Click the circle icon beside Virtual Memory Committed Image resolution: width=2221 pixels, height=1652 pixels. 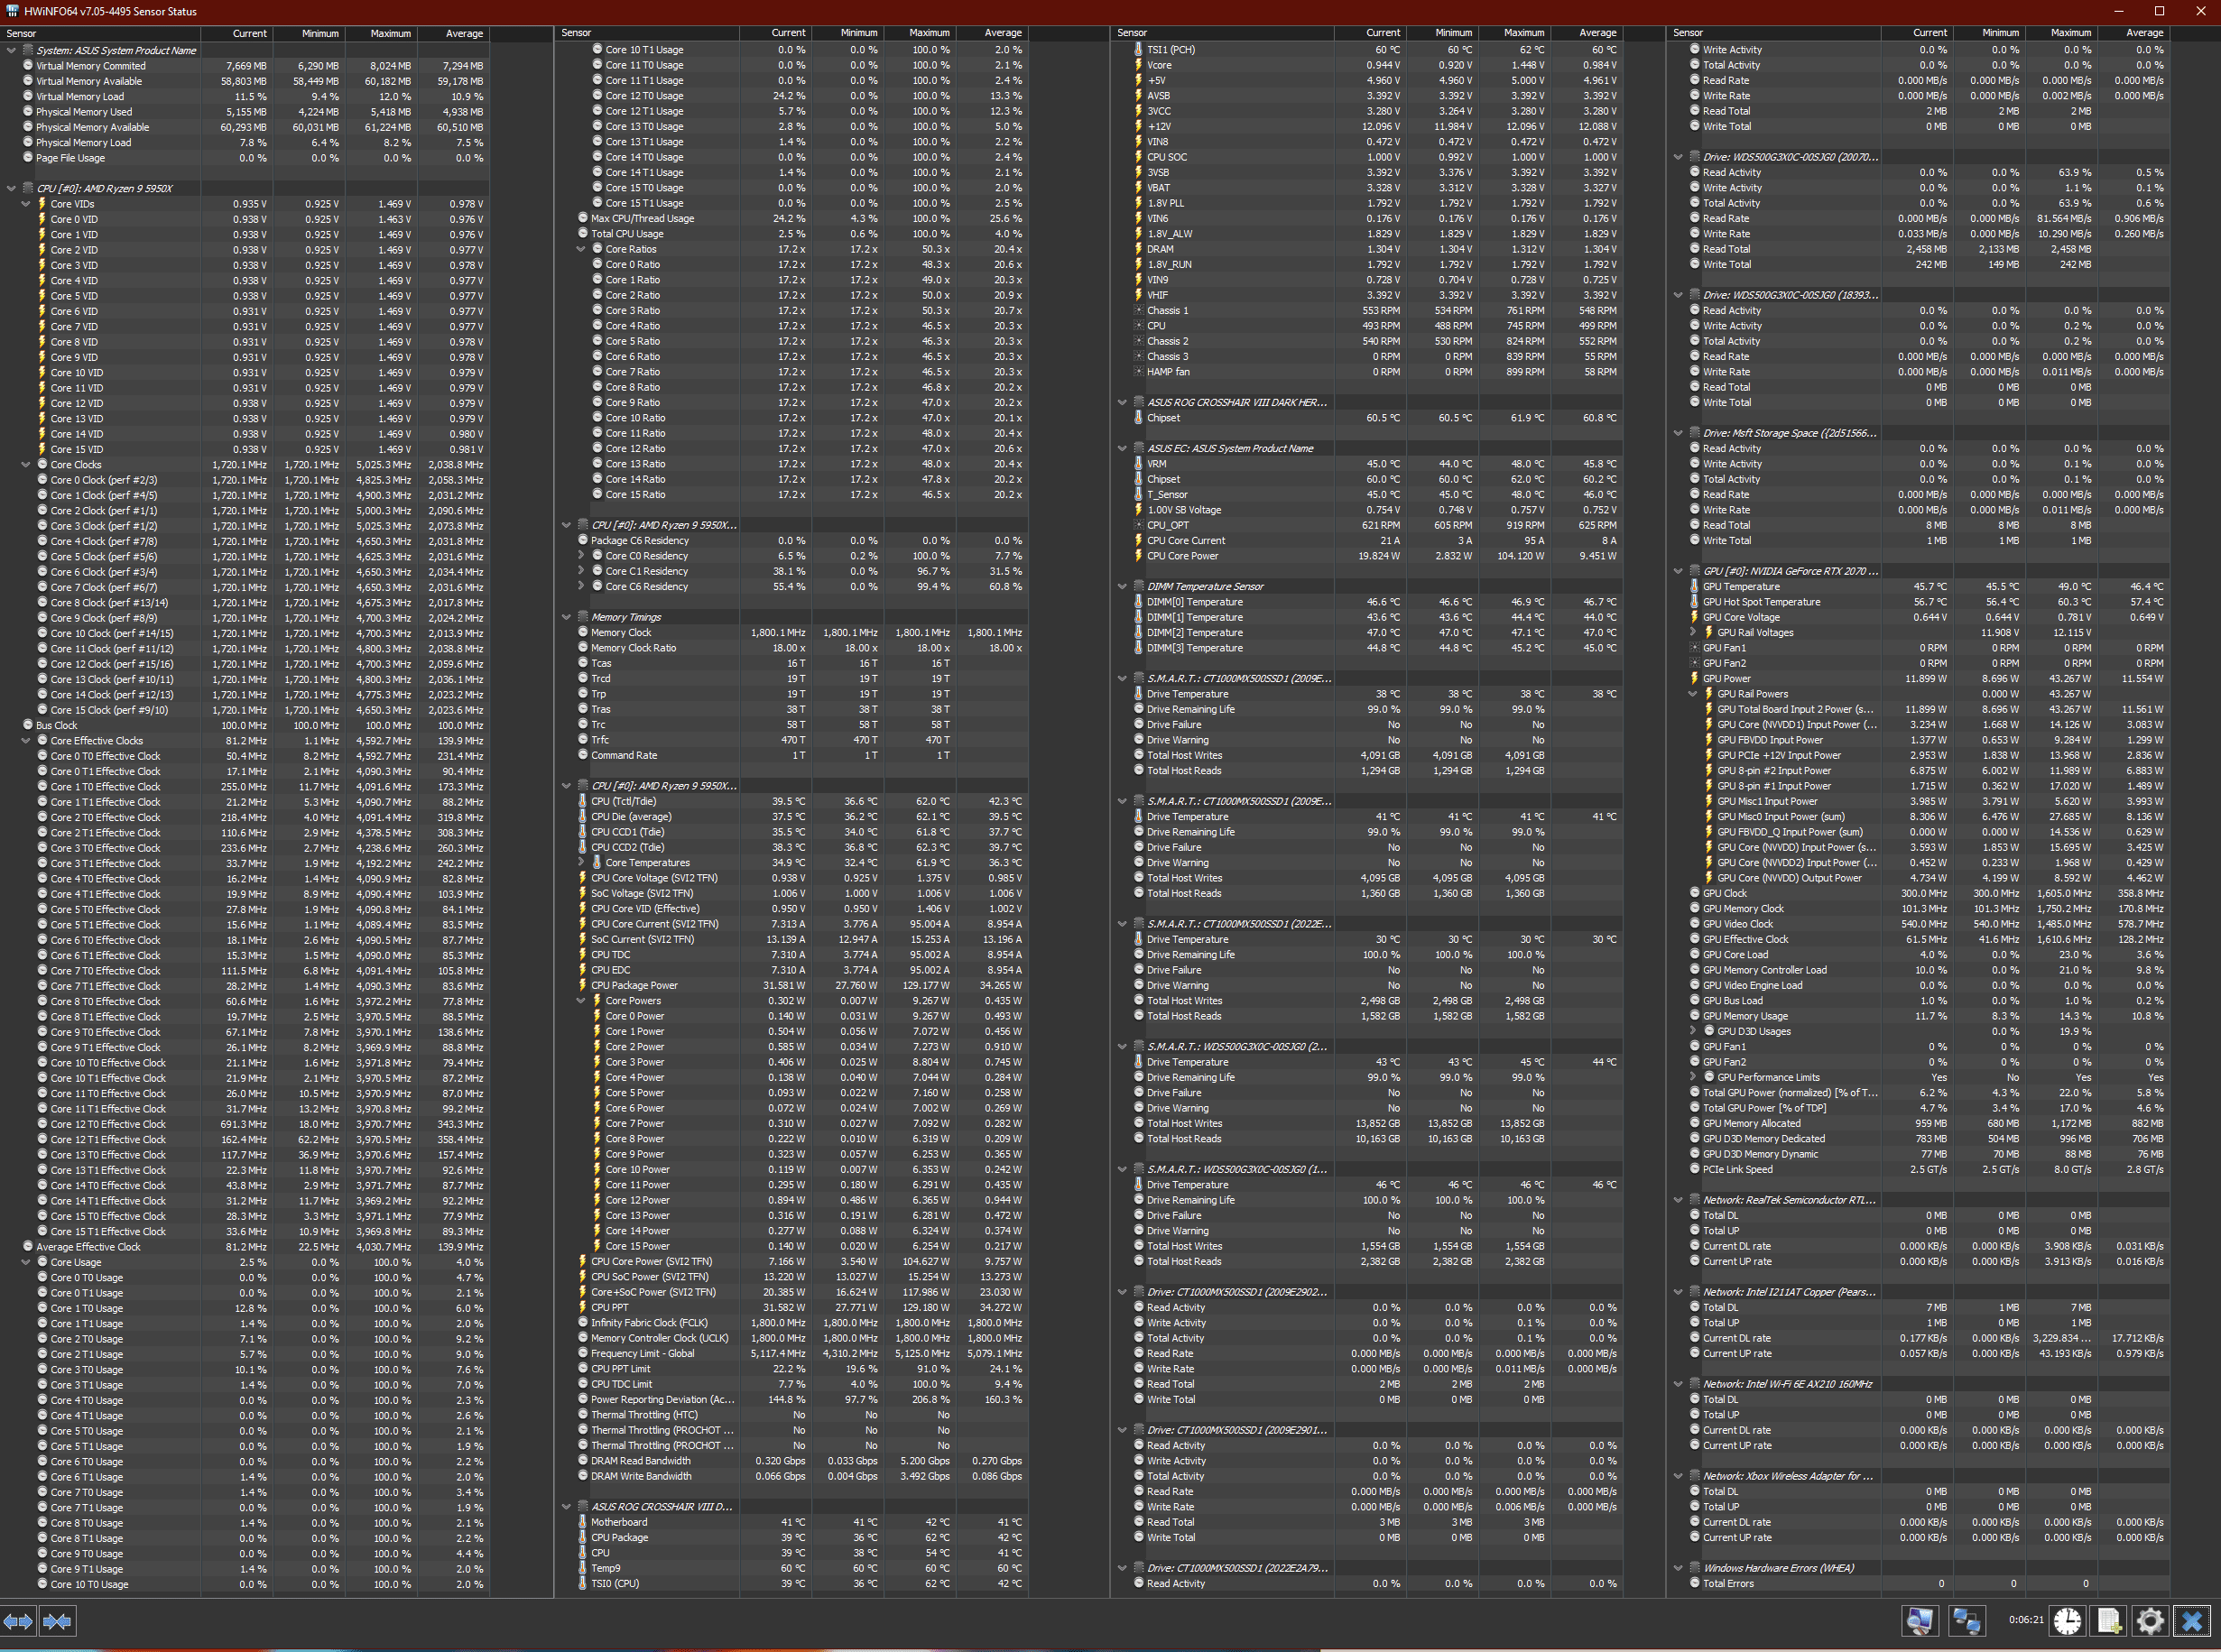click(x=27, y=66)
